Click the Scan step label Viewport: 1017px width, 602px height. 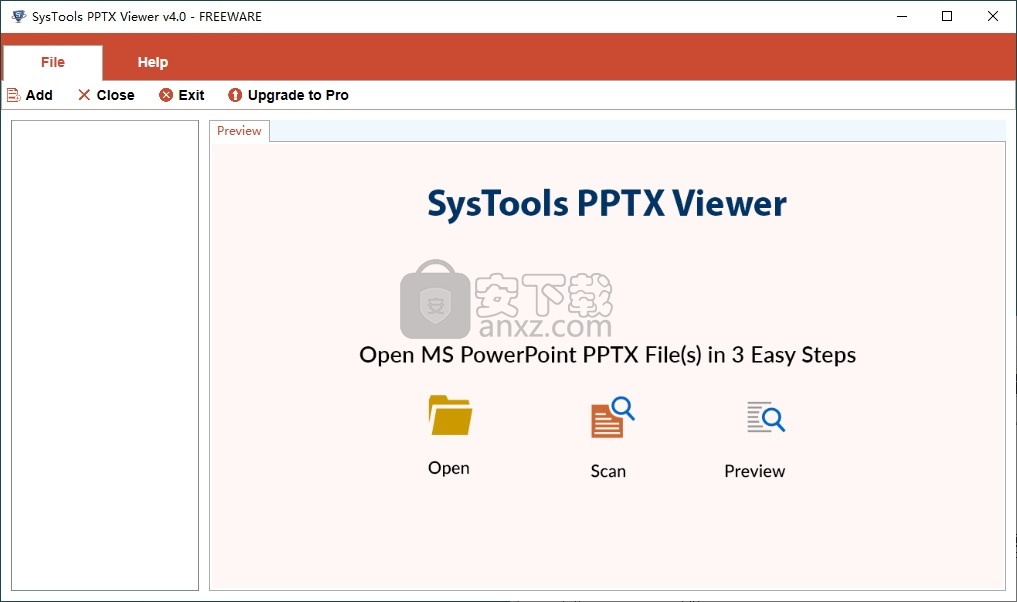pyautogui.click(x=608, y=471)
